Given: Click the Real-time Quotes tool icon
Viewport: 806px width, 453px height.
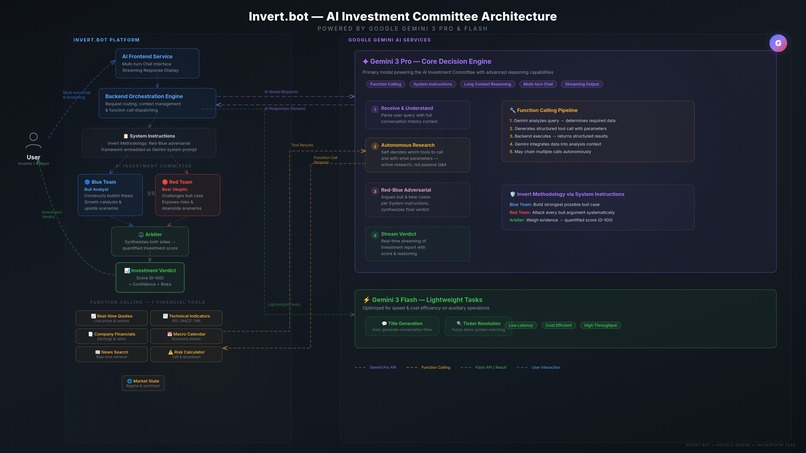Looking at the screenshot, I should 94,316.
